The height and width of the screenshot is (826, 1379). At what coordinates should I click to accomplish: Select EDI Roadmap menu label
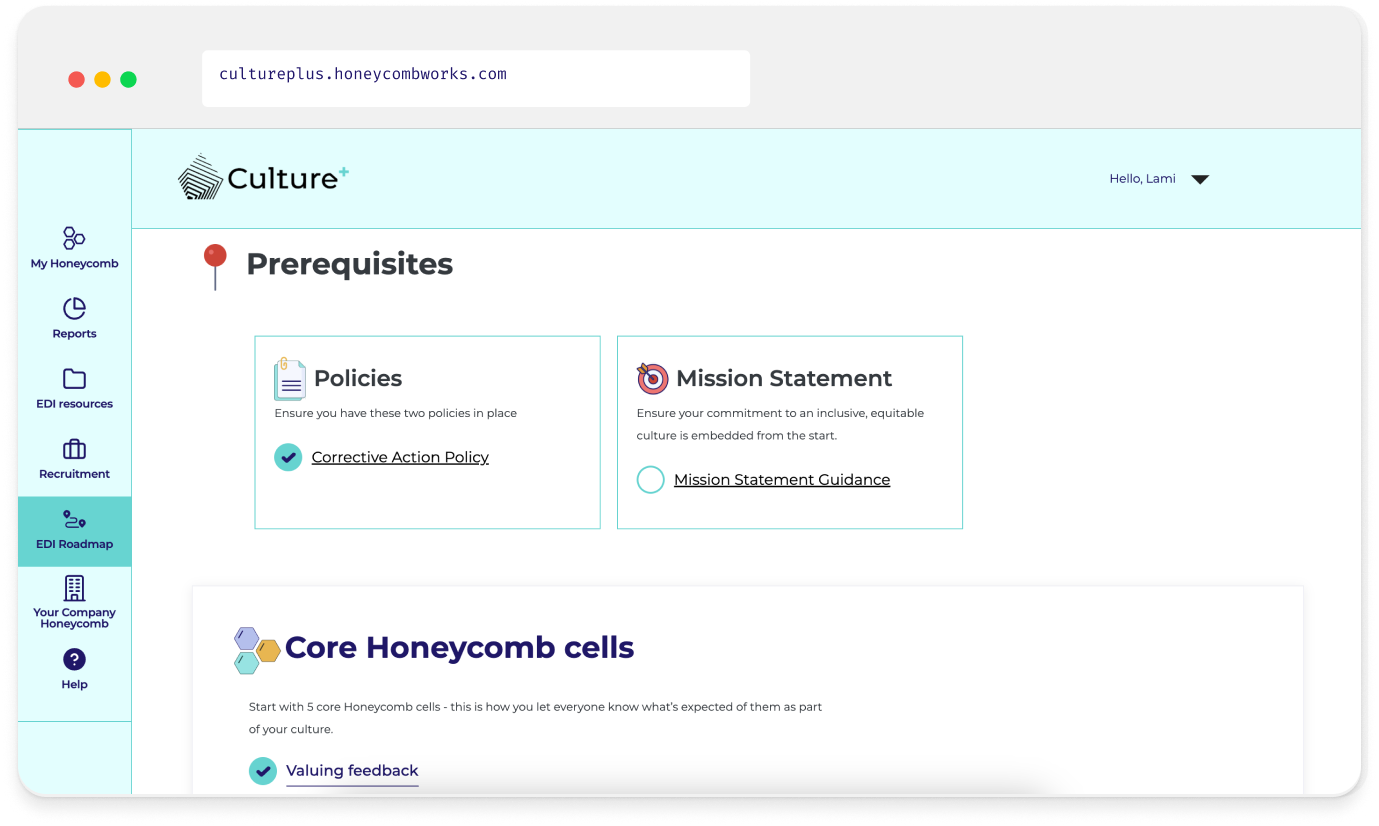(74, 544)
